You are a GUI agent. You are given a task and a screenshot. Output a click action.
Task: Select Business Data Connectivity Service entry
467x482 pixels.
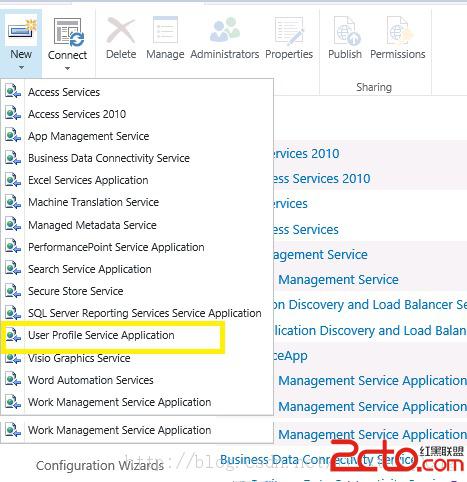click(109, 158)
